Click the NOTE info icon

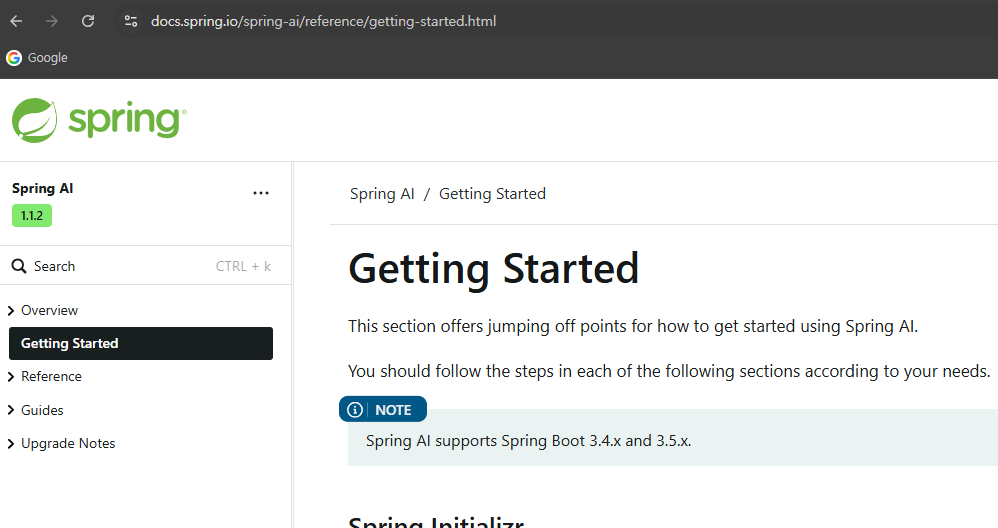point(355,410)
